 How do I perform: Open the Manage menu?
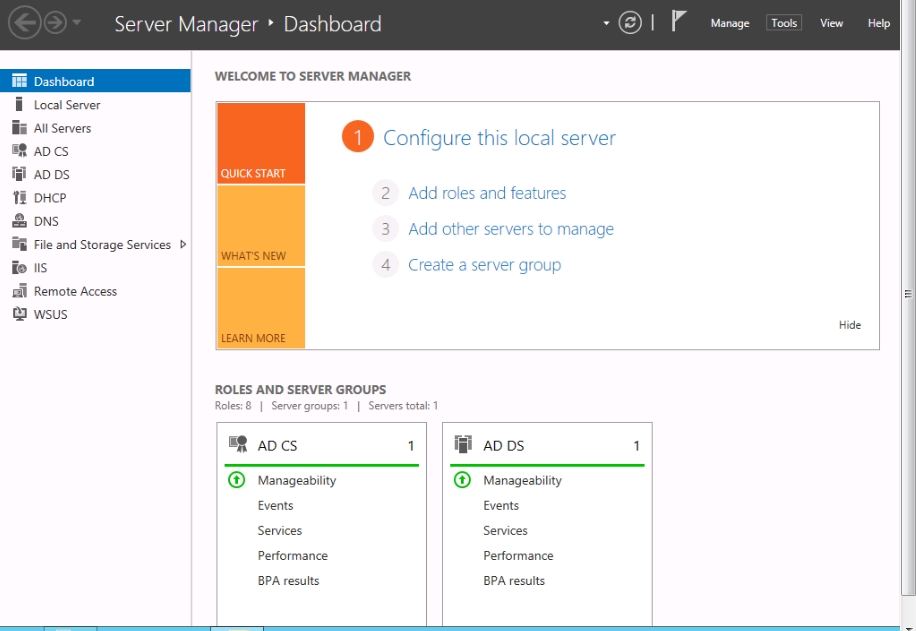729,23
